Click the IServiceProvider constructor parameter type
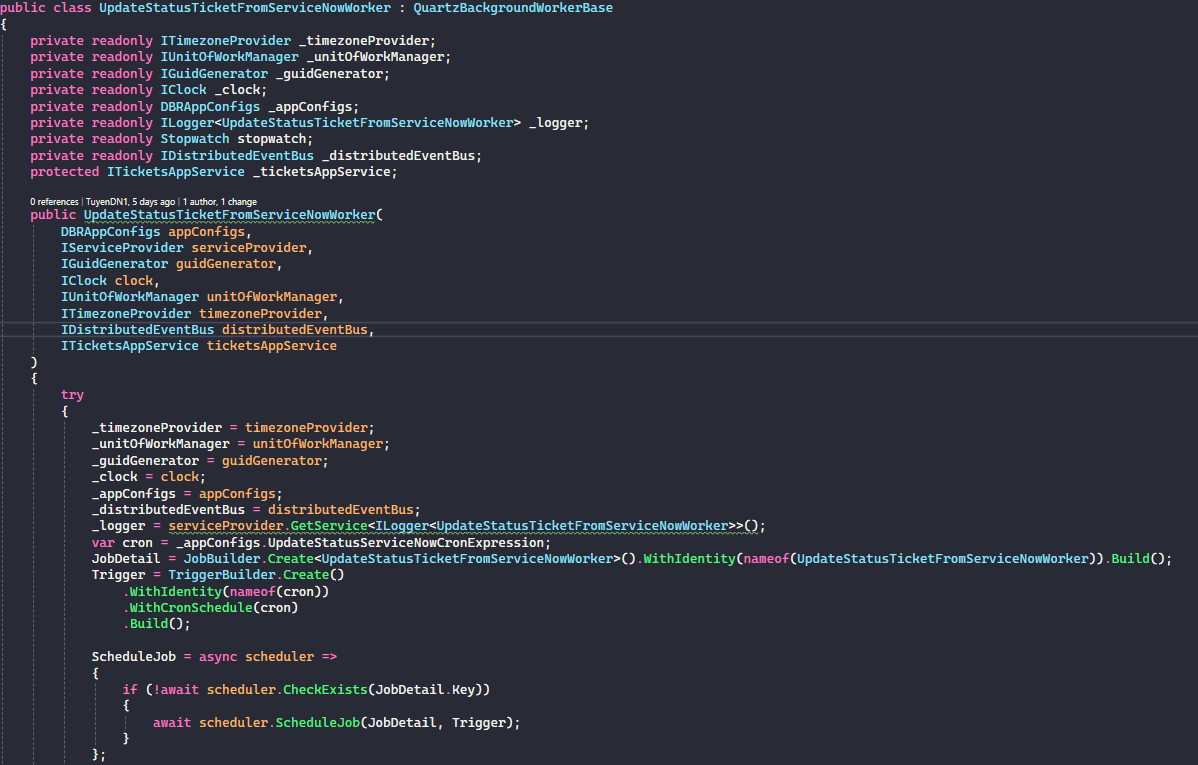Image resolution: width=1198 pixels, height=765 pixels. coord(122,247)
